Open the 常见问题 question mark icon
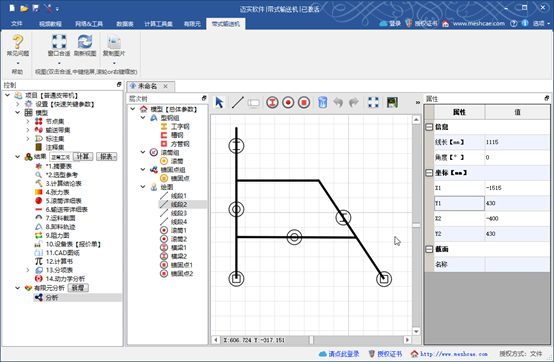 click(18, 42)
